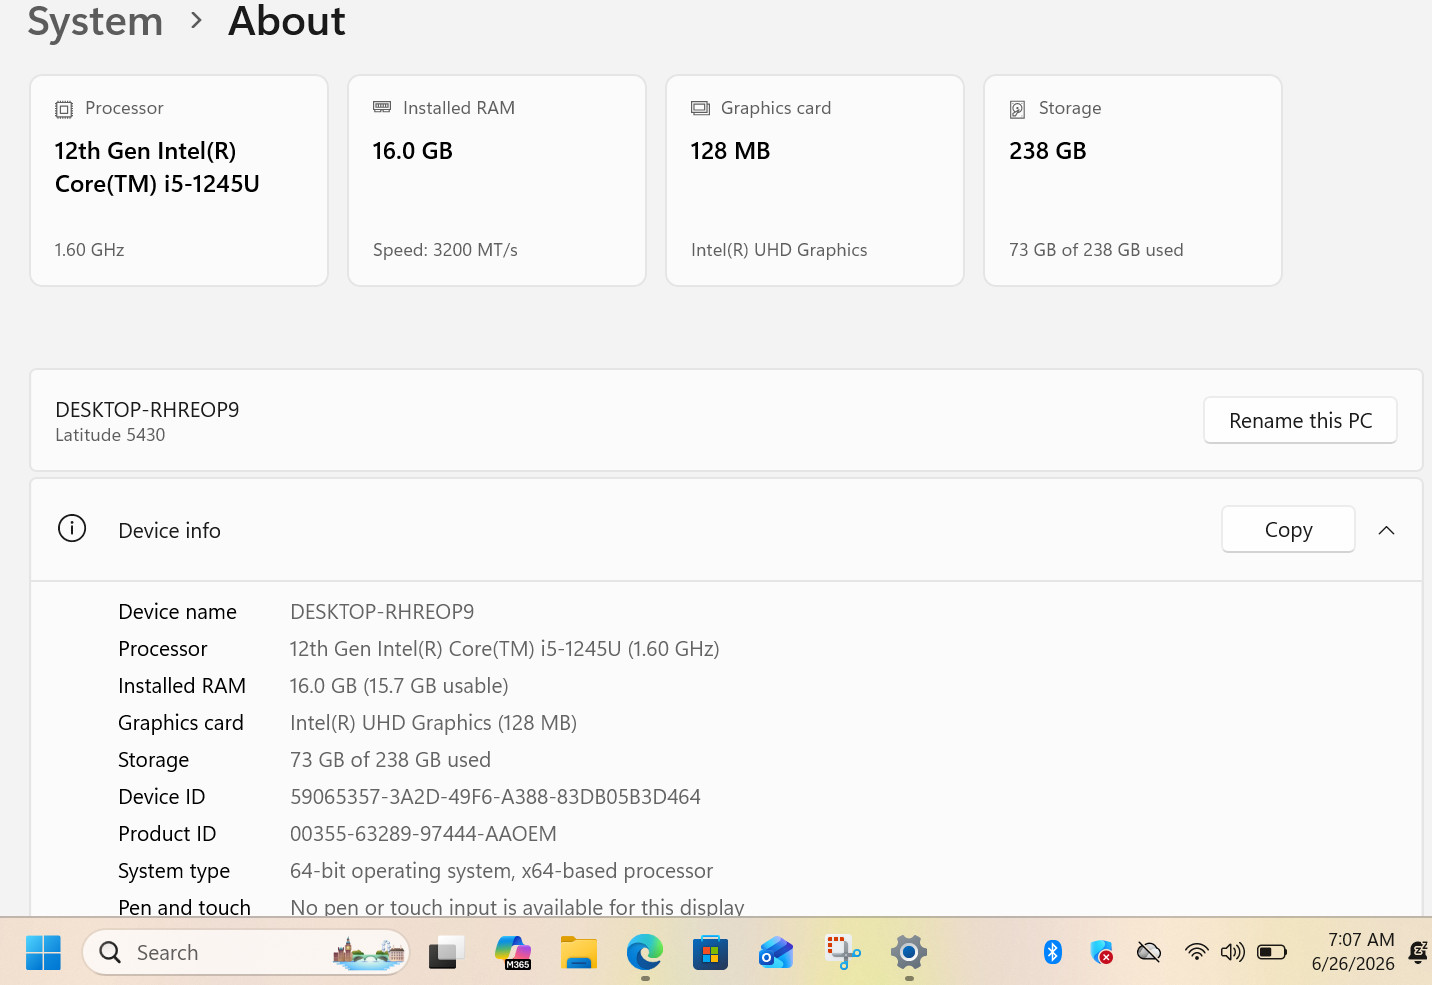Collapse the Device info section

1386,530
